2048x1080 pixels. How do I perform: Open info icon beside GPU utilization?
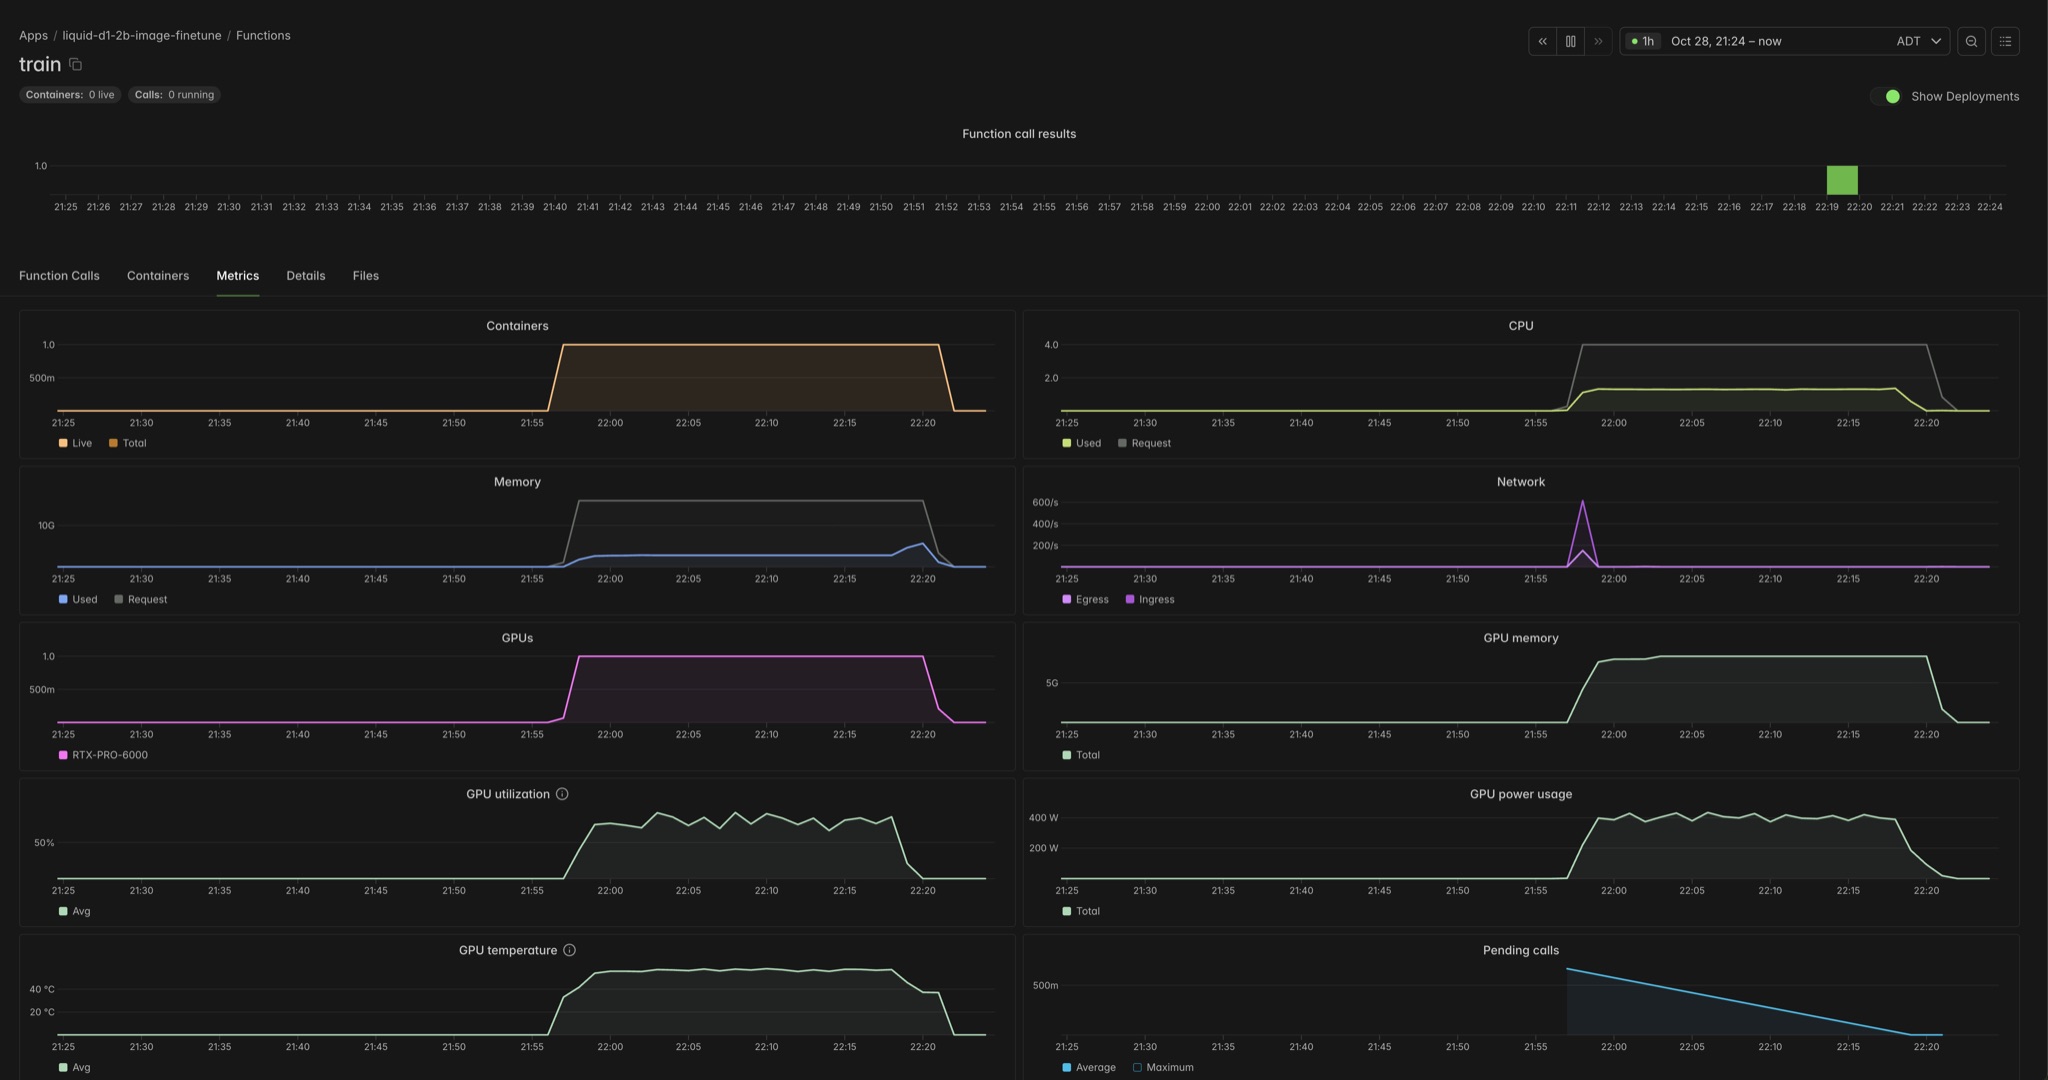tap(562, 794)
